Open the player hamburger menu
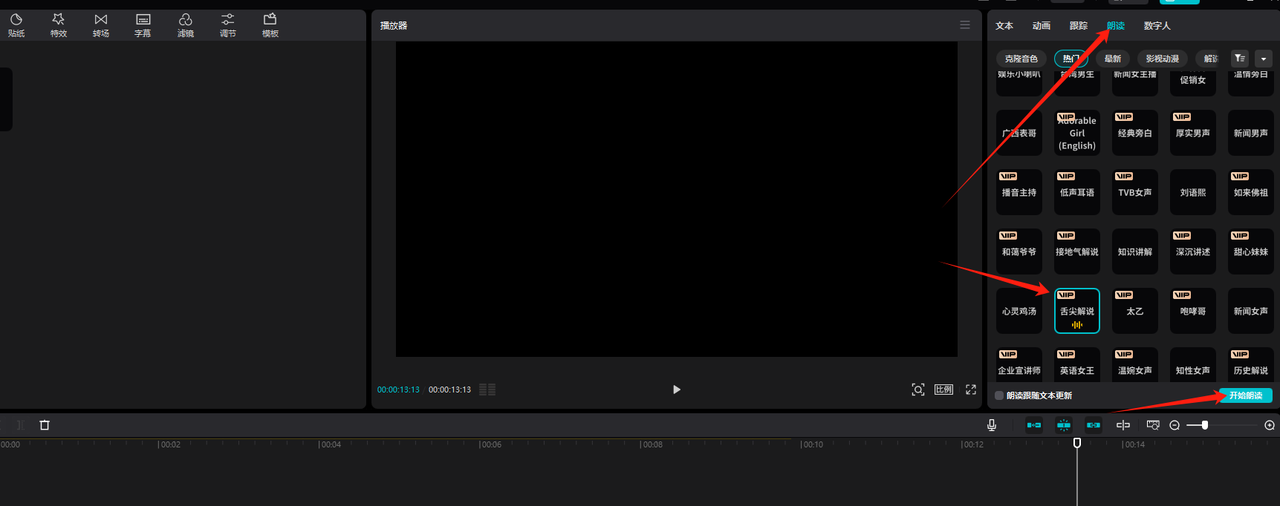 pyautogui.click(x=965, y=25)
